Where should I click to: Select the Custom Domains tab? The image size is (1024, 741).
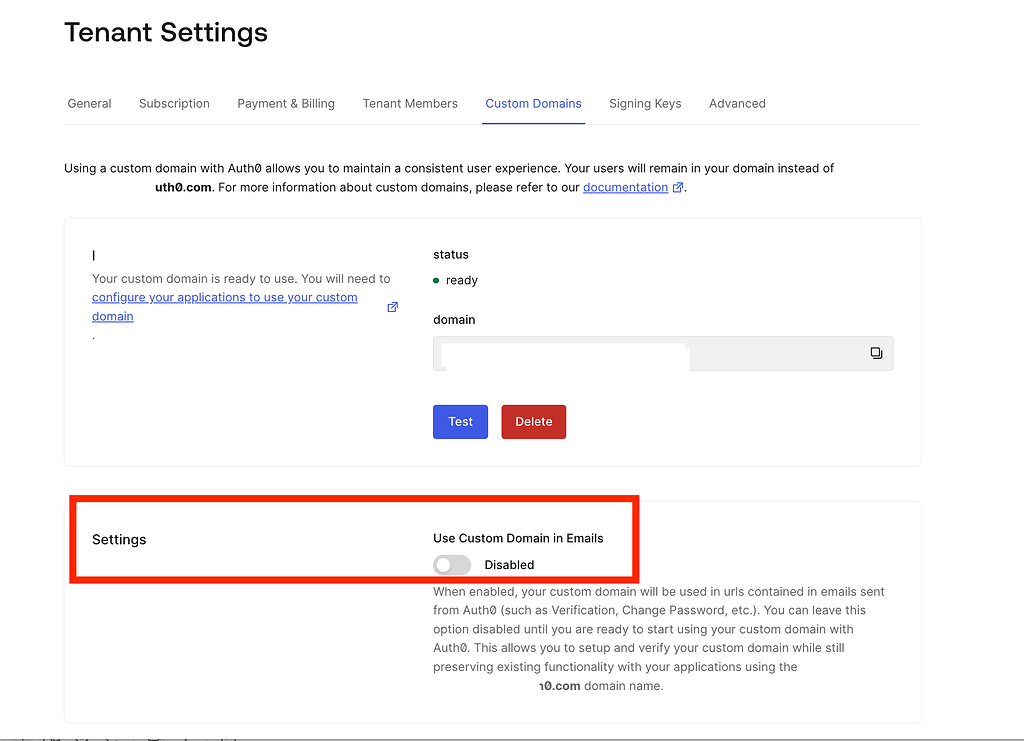click(533, 104)
